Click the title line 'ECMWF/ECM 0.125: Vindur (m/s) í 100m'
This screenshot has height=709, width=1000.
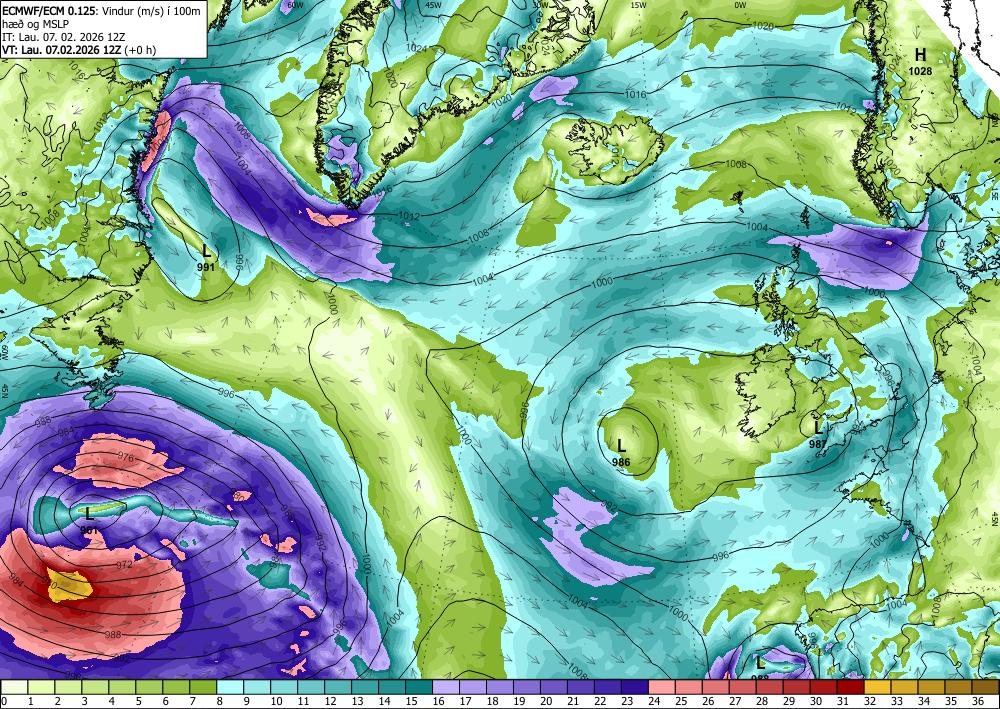point(101,10)
